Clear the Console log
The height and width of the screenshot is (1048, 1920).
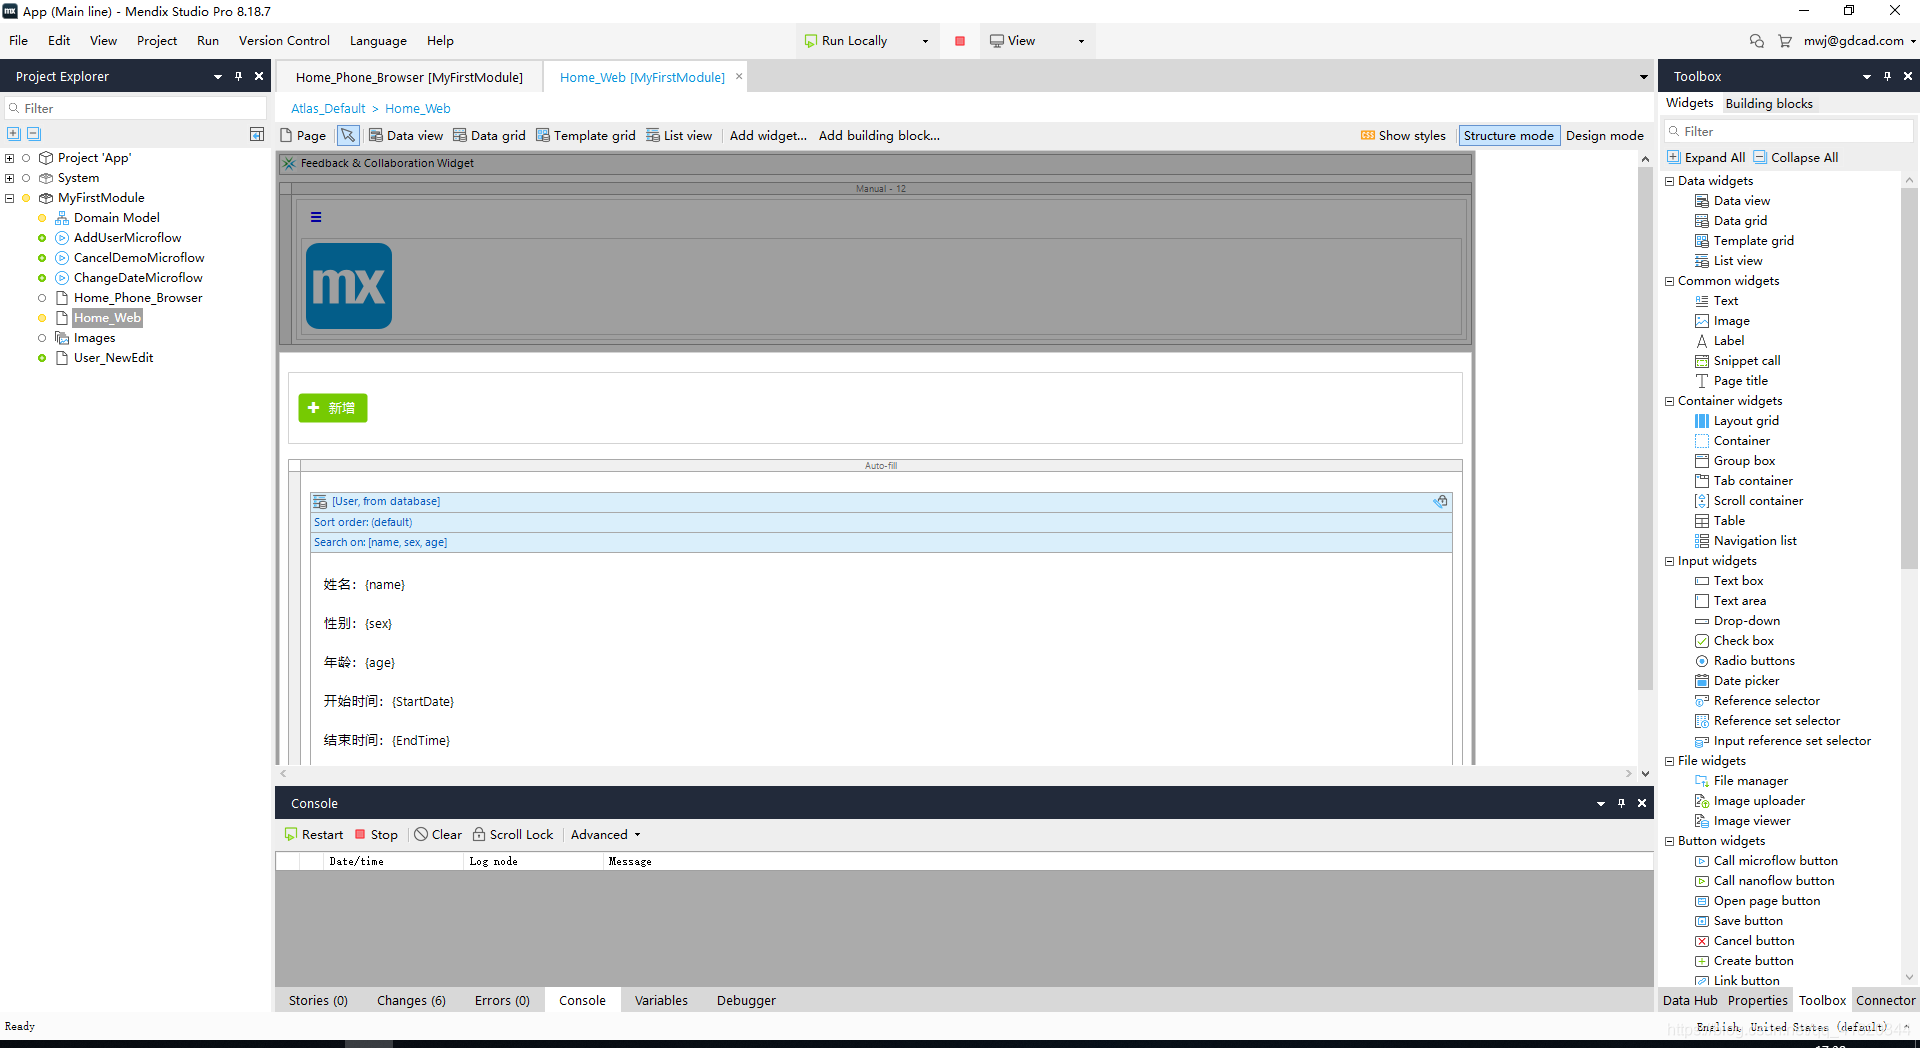point(438,834)
